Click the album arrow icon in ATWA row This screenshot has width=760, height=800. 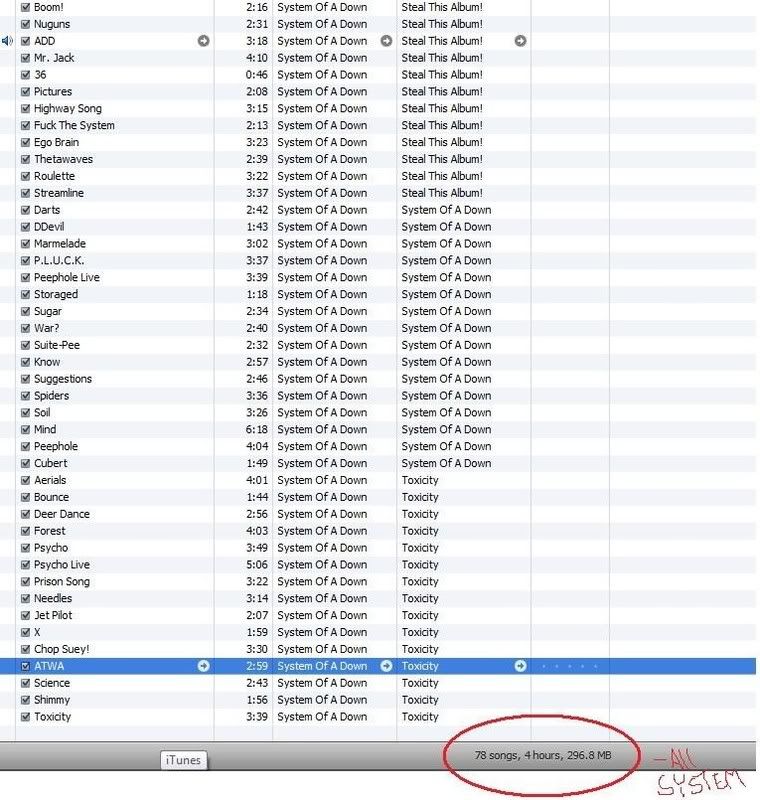click(520, 666)
